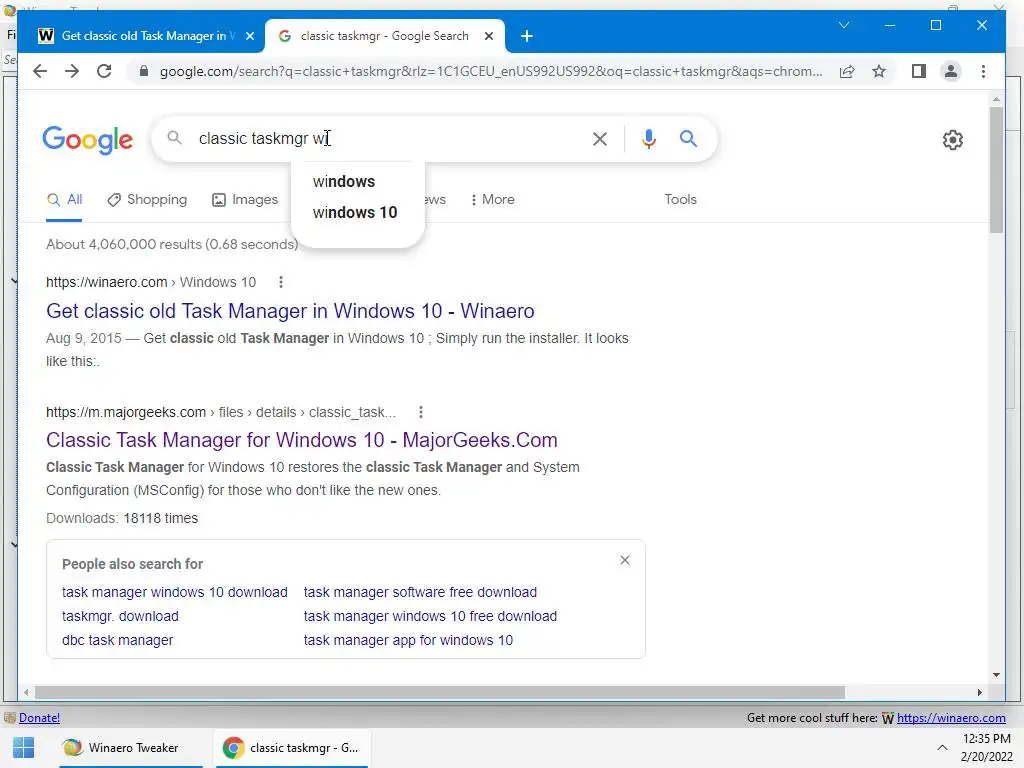The width and height of the screenshot is (1024, 768).
Task: Bookmark this page with the star icon
Action: click(x=879, y=71)
